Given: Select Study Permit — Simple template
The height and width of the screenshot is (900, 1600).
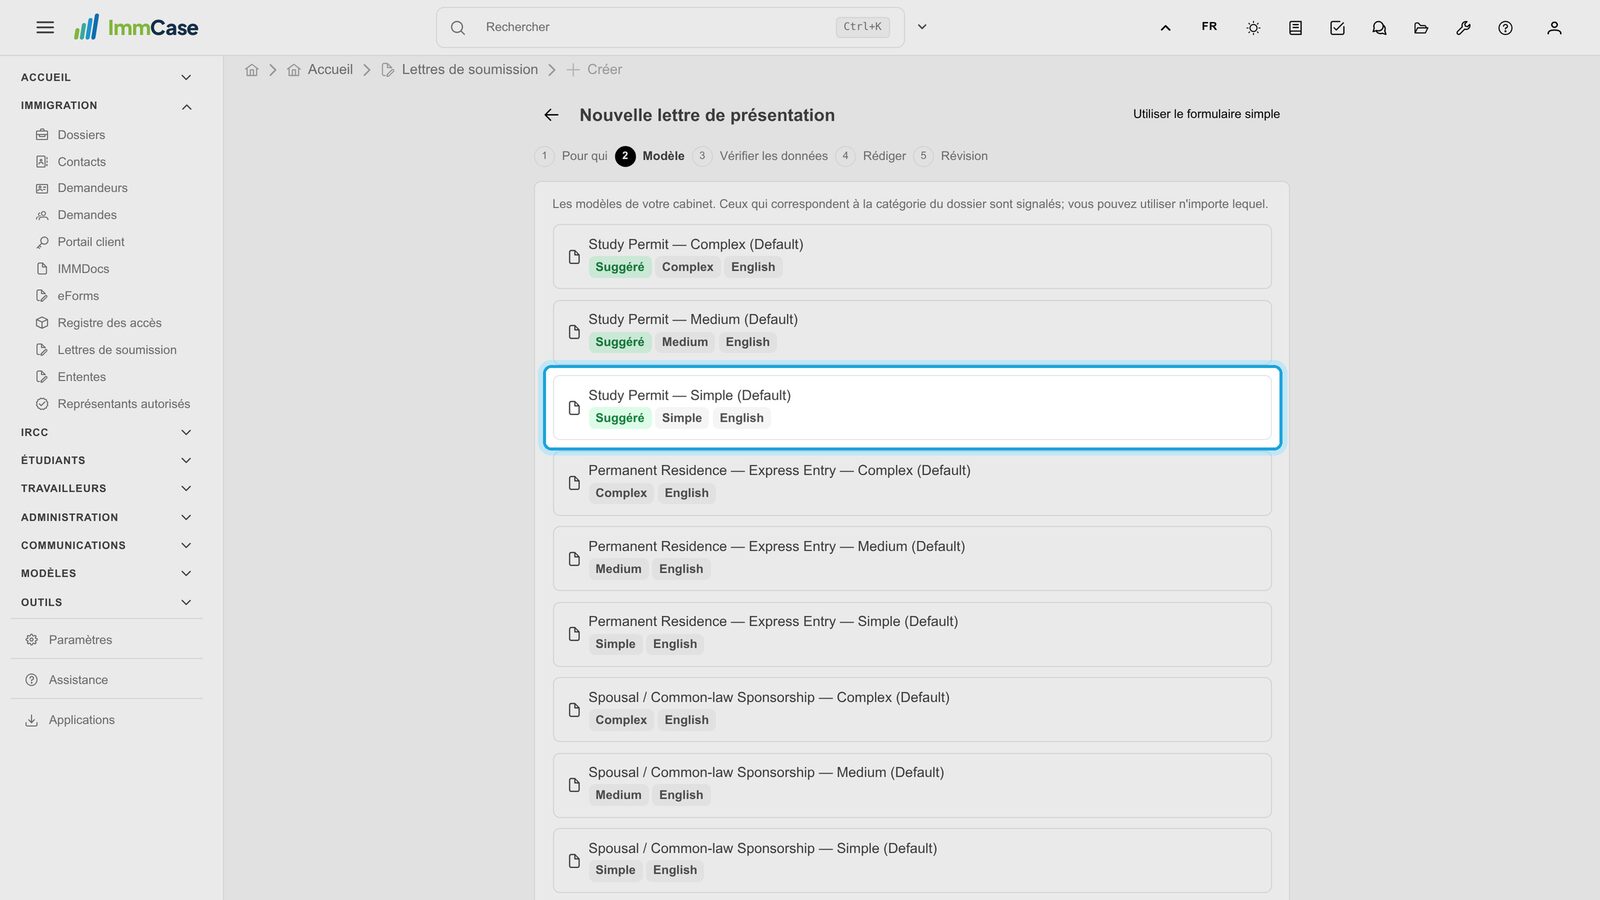Looking at the screenshot, I should coord(912,408).
